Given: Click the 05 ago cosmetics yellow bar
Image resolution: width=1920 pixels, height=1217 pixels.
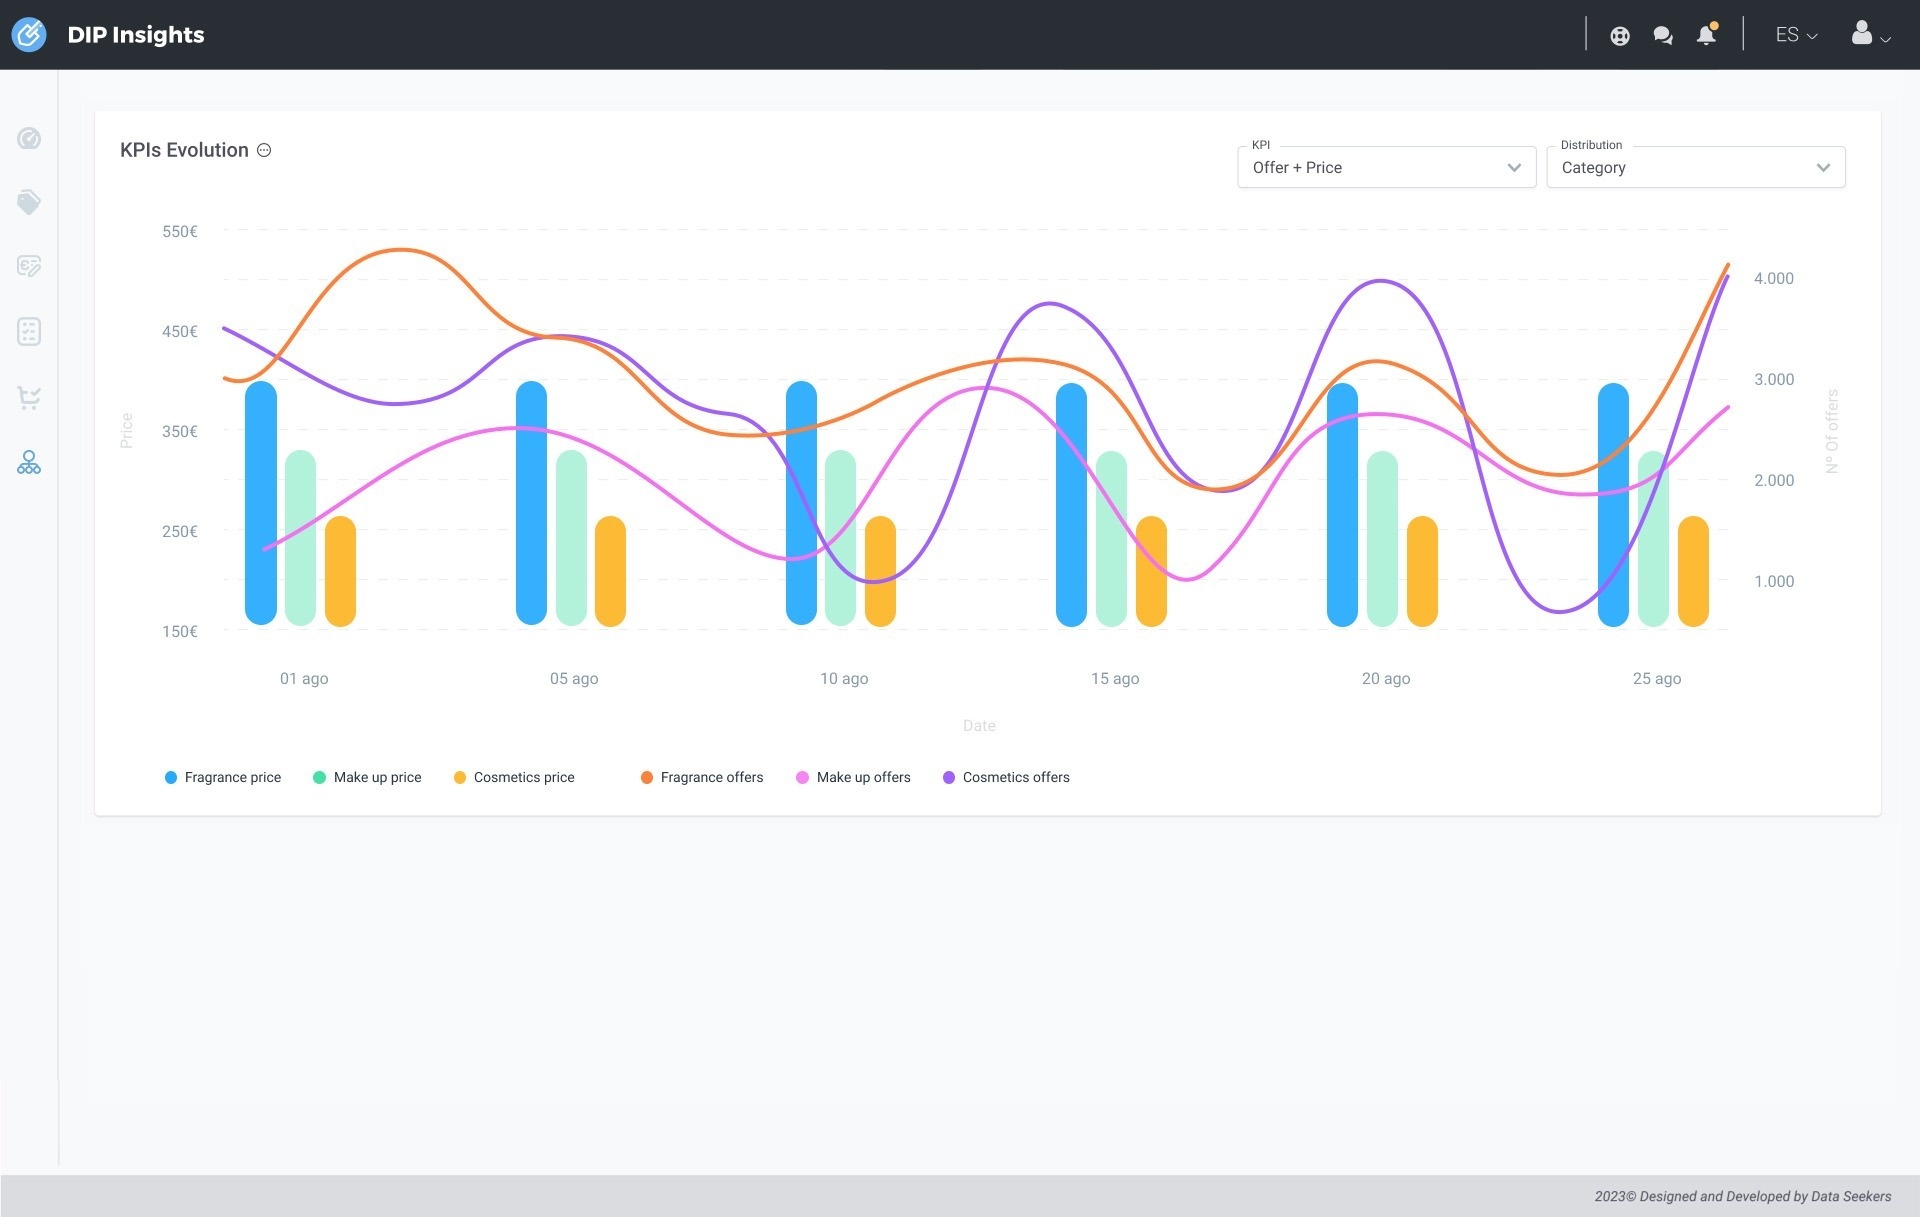Looking at the screenshot, I should [x=610, y=571].
